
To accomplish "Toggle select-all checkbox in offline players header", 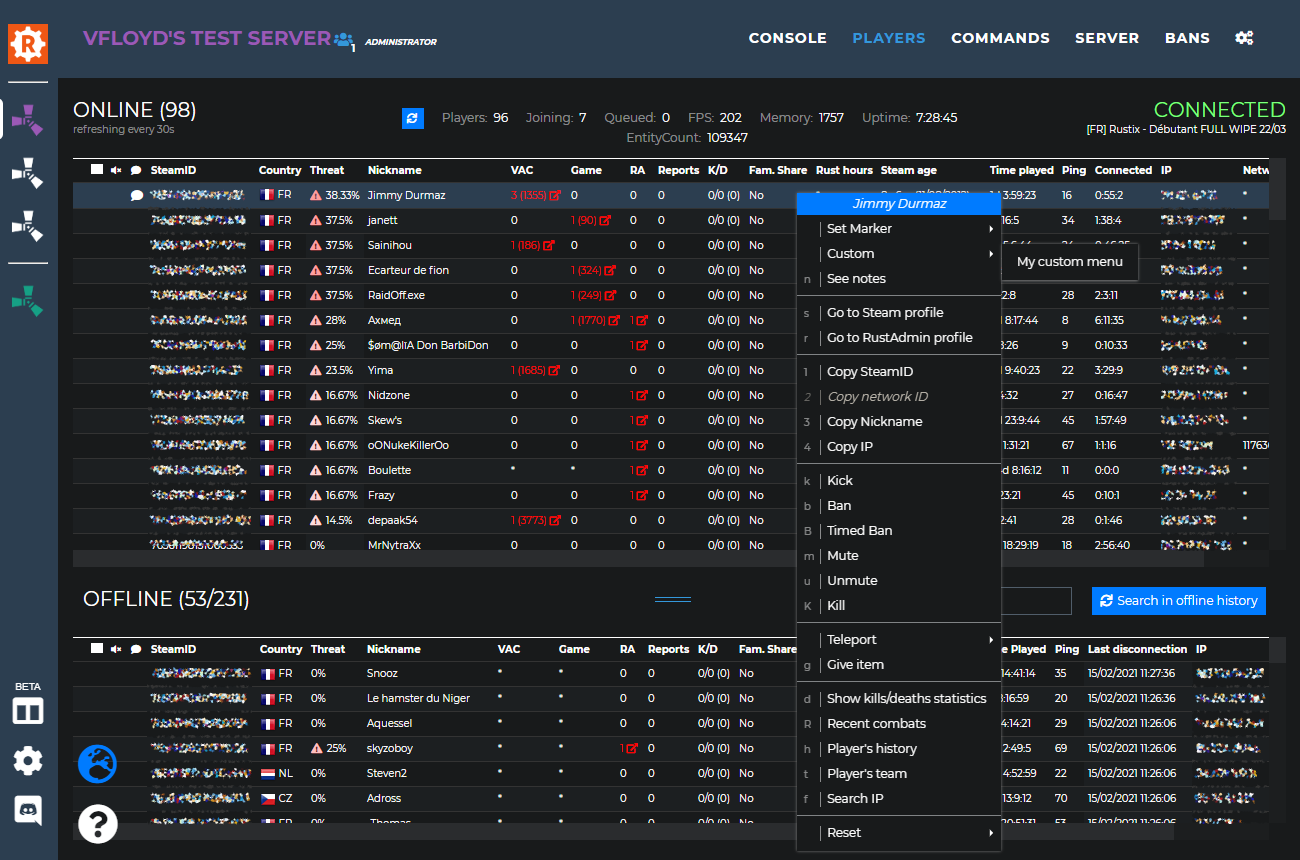I will click(97, 648).
